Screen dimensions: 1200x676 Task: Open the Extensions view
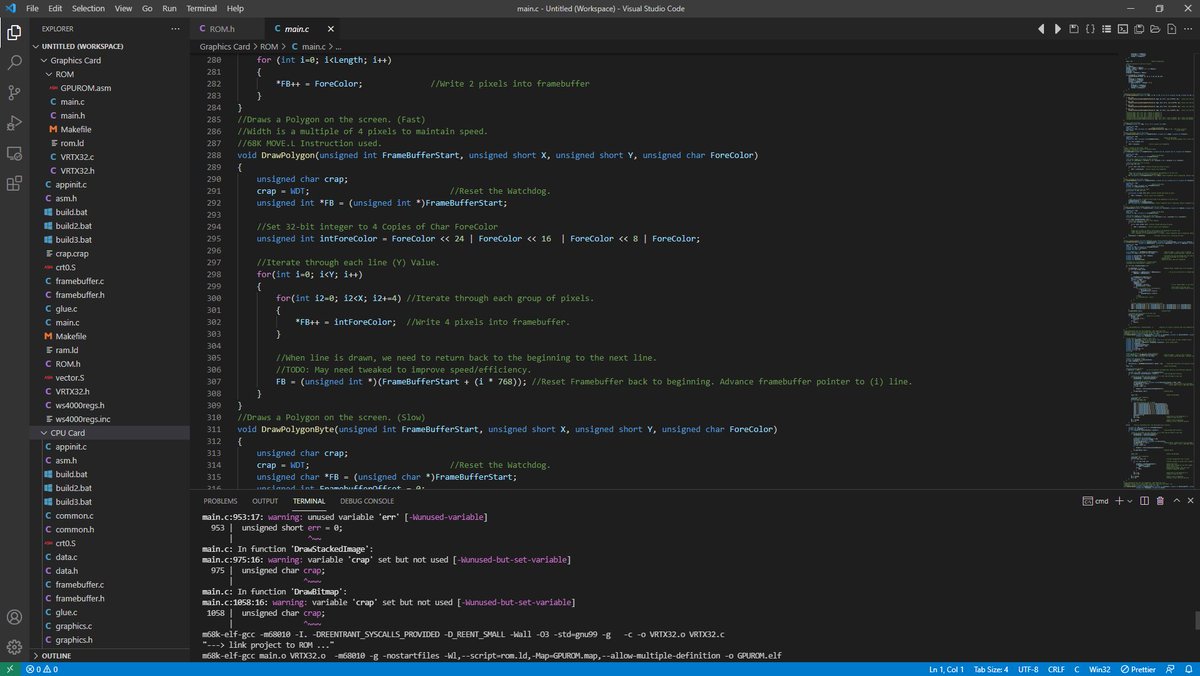(14, 184)
